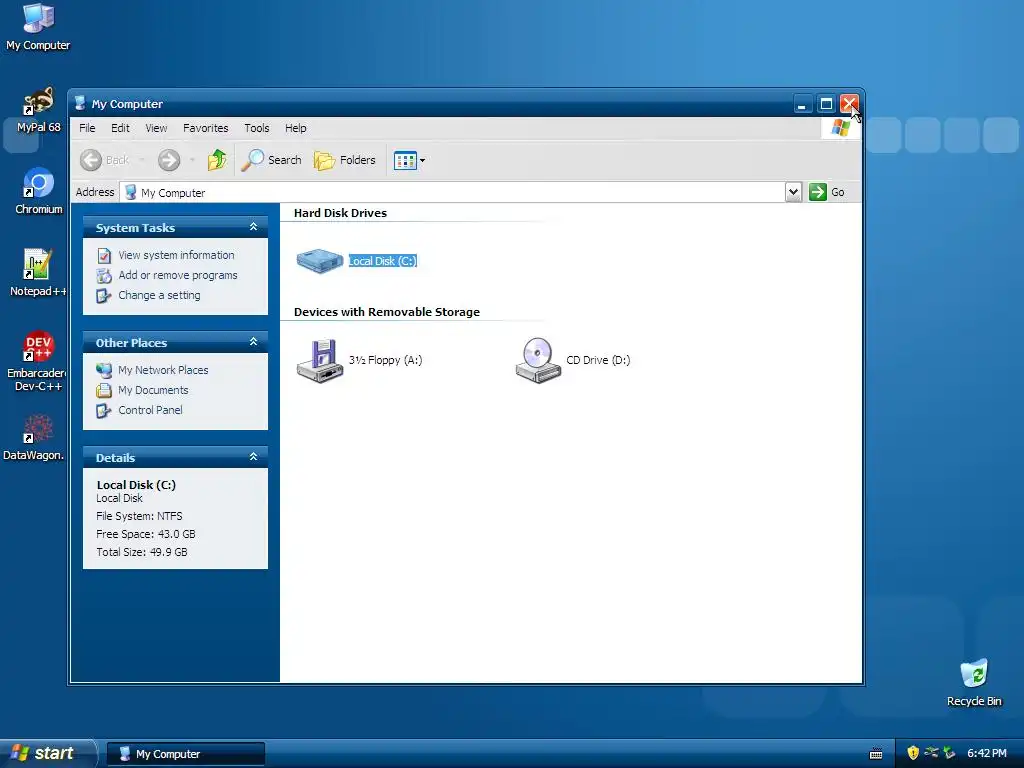Click View system information link
The width and height of the screenshot is (1024, 768).
[176, 255]
